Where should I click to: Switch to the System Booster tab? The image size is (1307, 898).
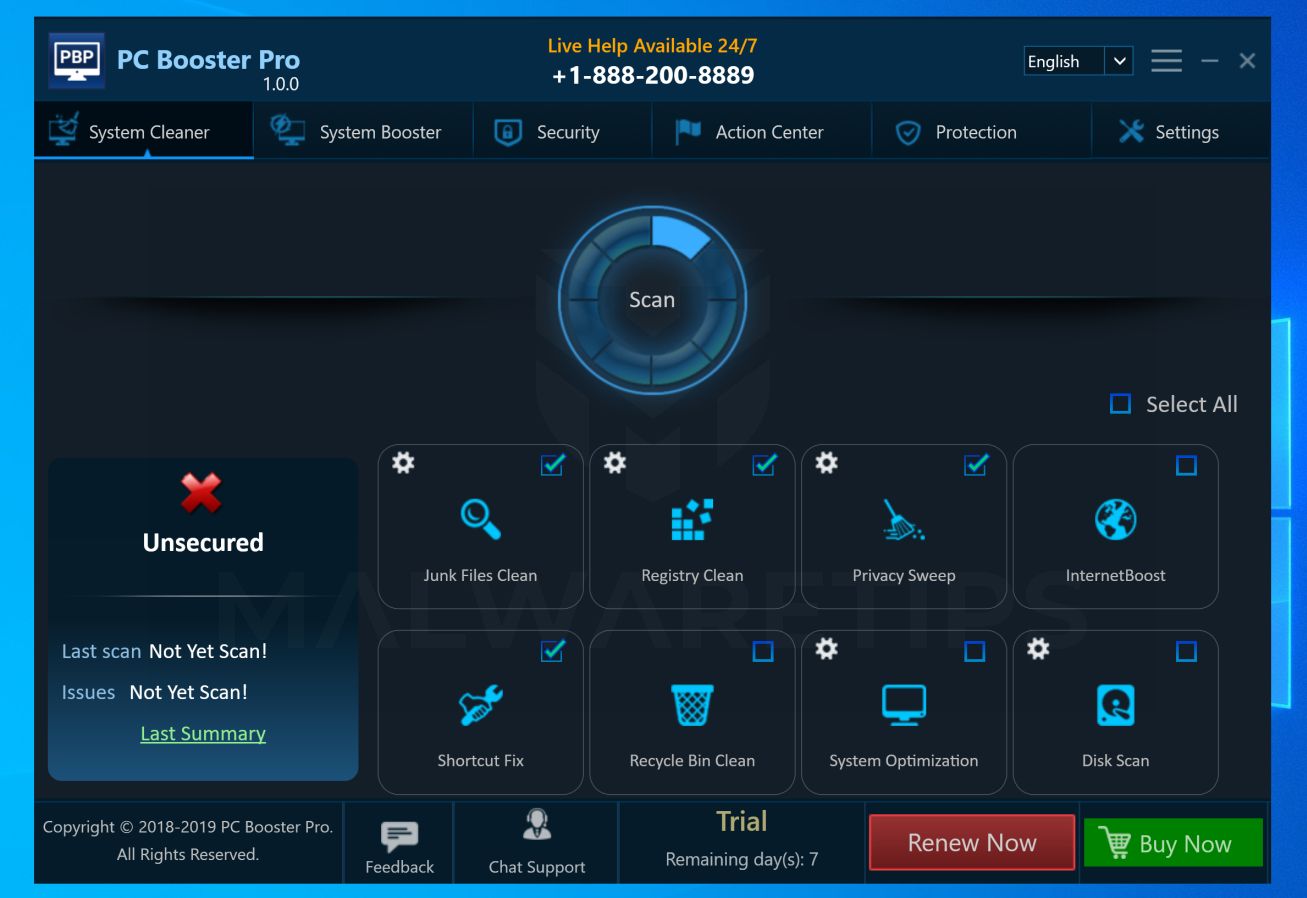(x=364, y=131)
